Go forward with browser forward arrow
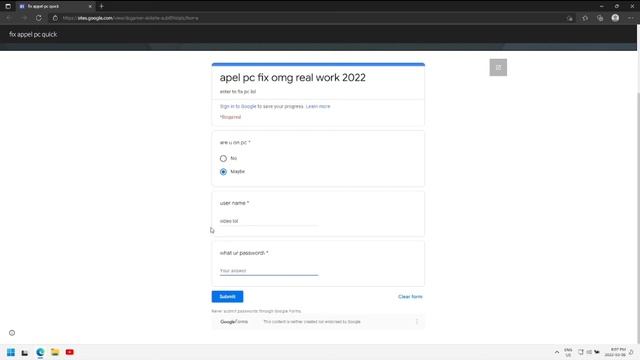The height and width of the screenshot is (360, 640). tap(24, 18)
